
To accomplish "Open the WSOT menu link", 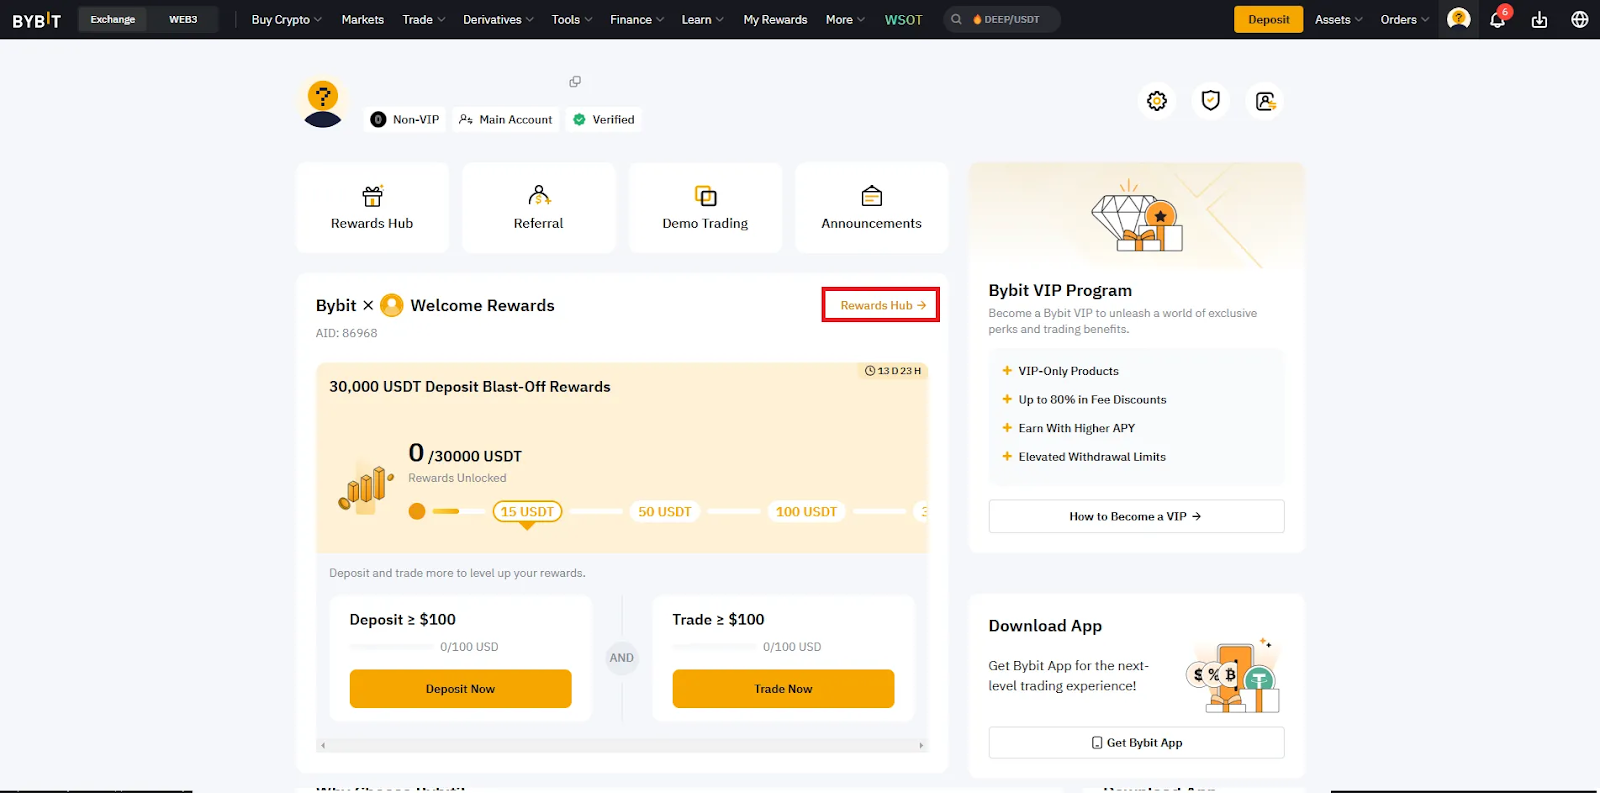I will point(903,19).
